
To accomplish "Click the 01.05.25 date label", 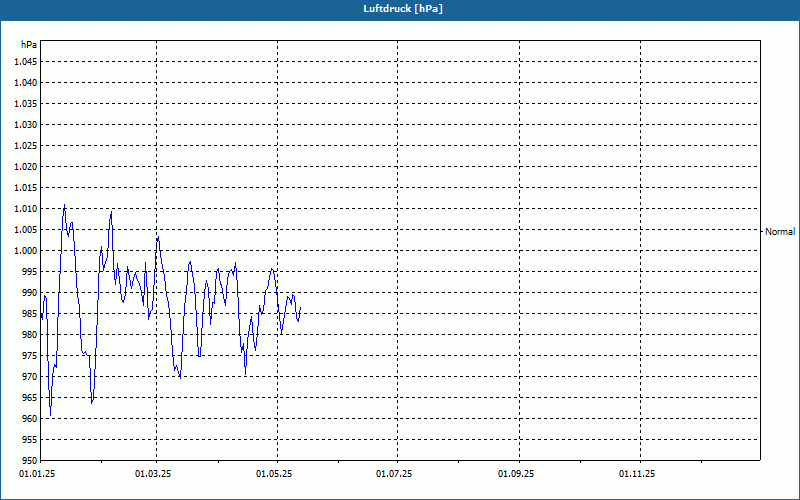I will [274, 474].
